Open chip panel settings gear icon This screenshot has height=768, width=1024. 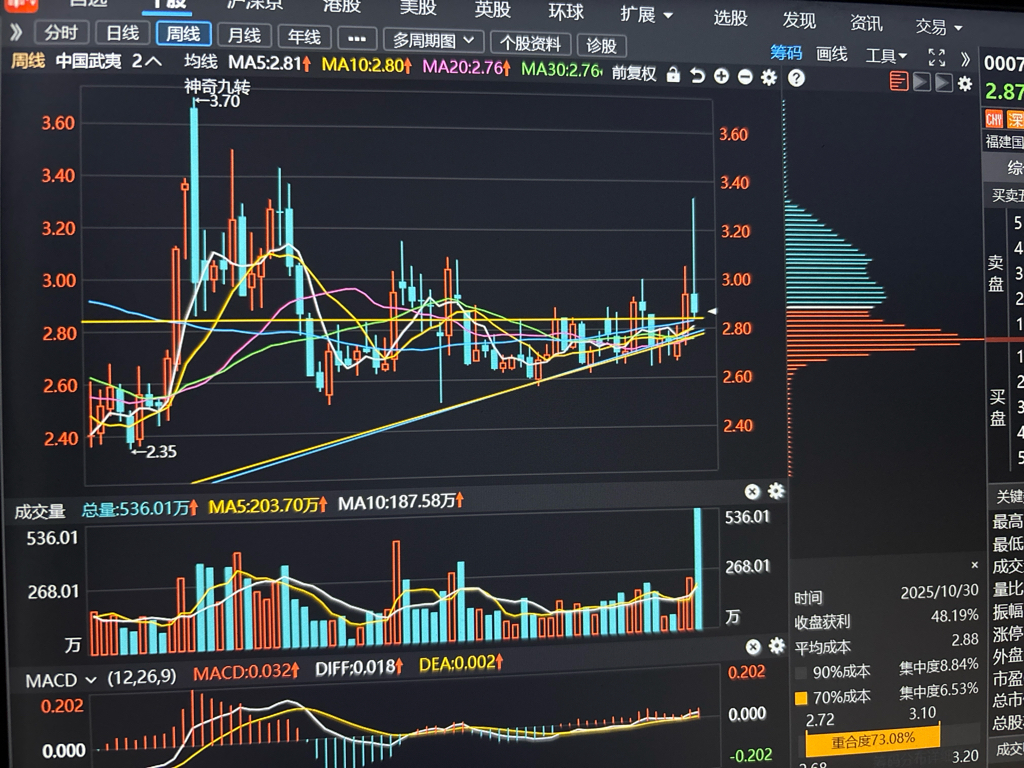tap(965, 84)
